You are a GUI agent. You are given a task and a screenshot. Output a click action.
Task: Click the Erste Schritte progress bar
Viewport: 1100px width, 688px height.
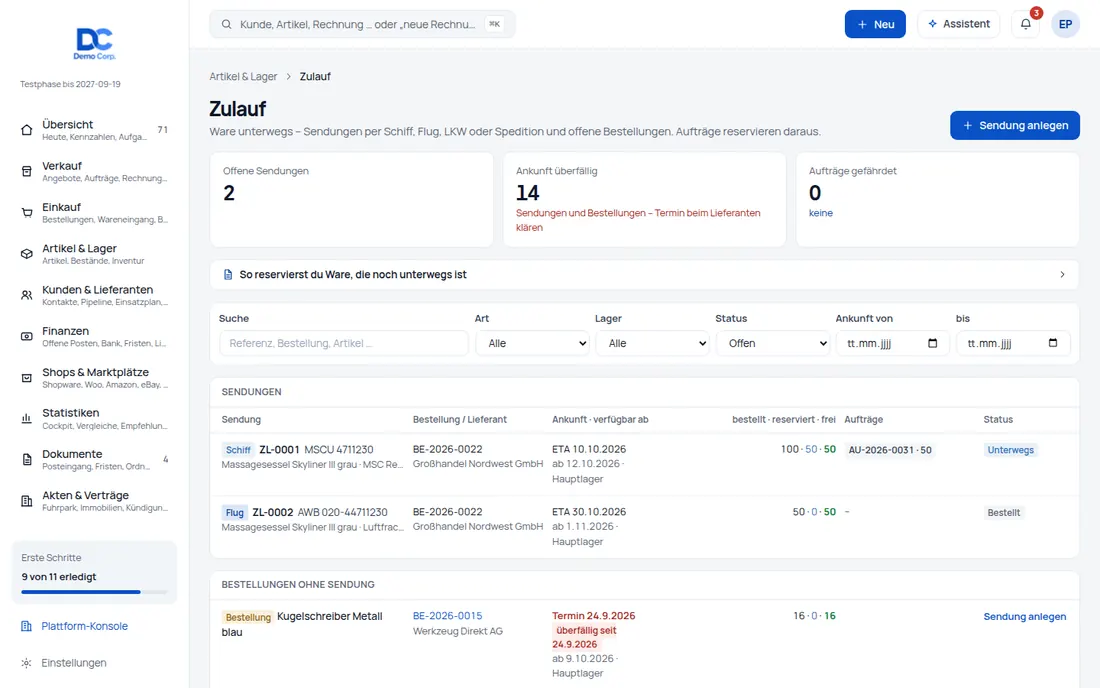tap(94, 592)
